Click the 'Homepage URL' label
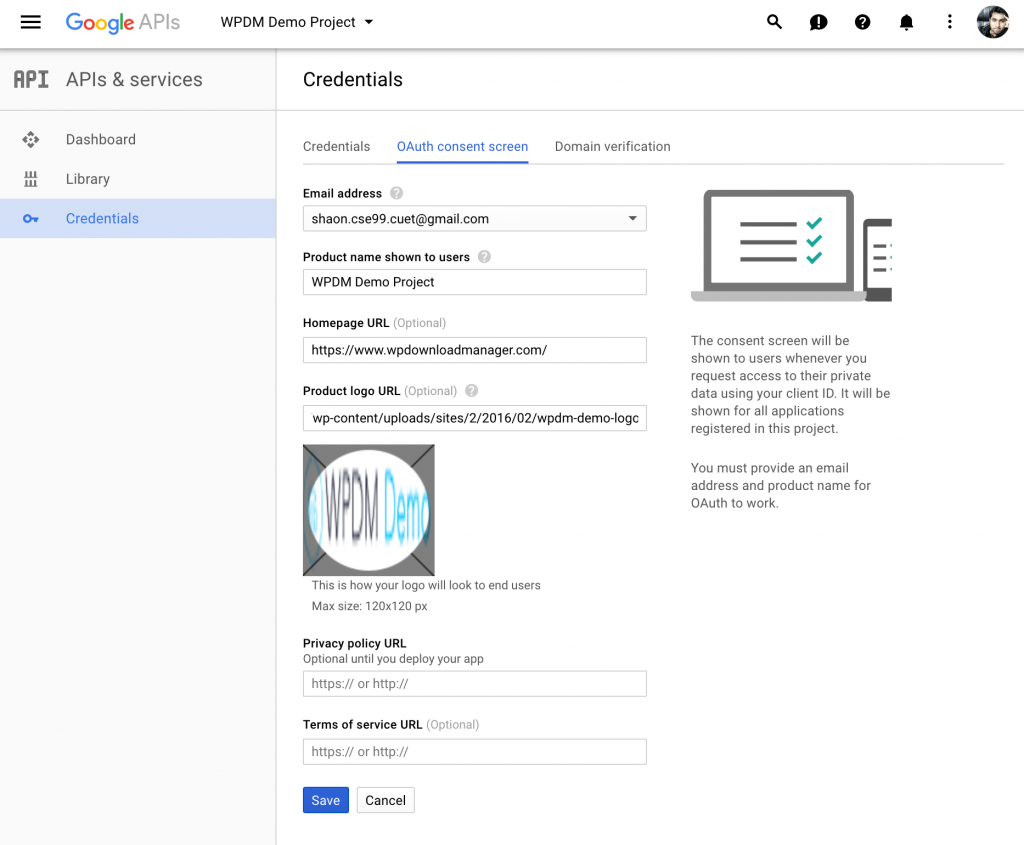 [346, 323]
